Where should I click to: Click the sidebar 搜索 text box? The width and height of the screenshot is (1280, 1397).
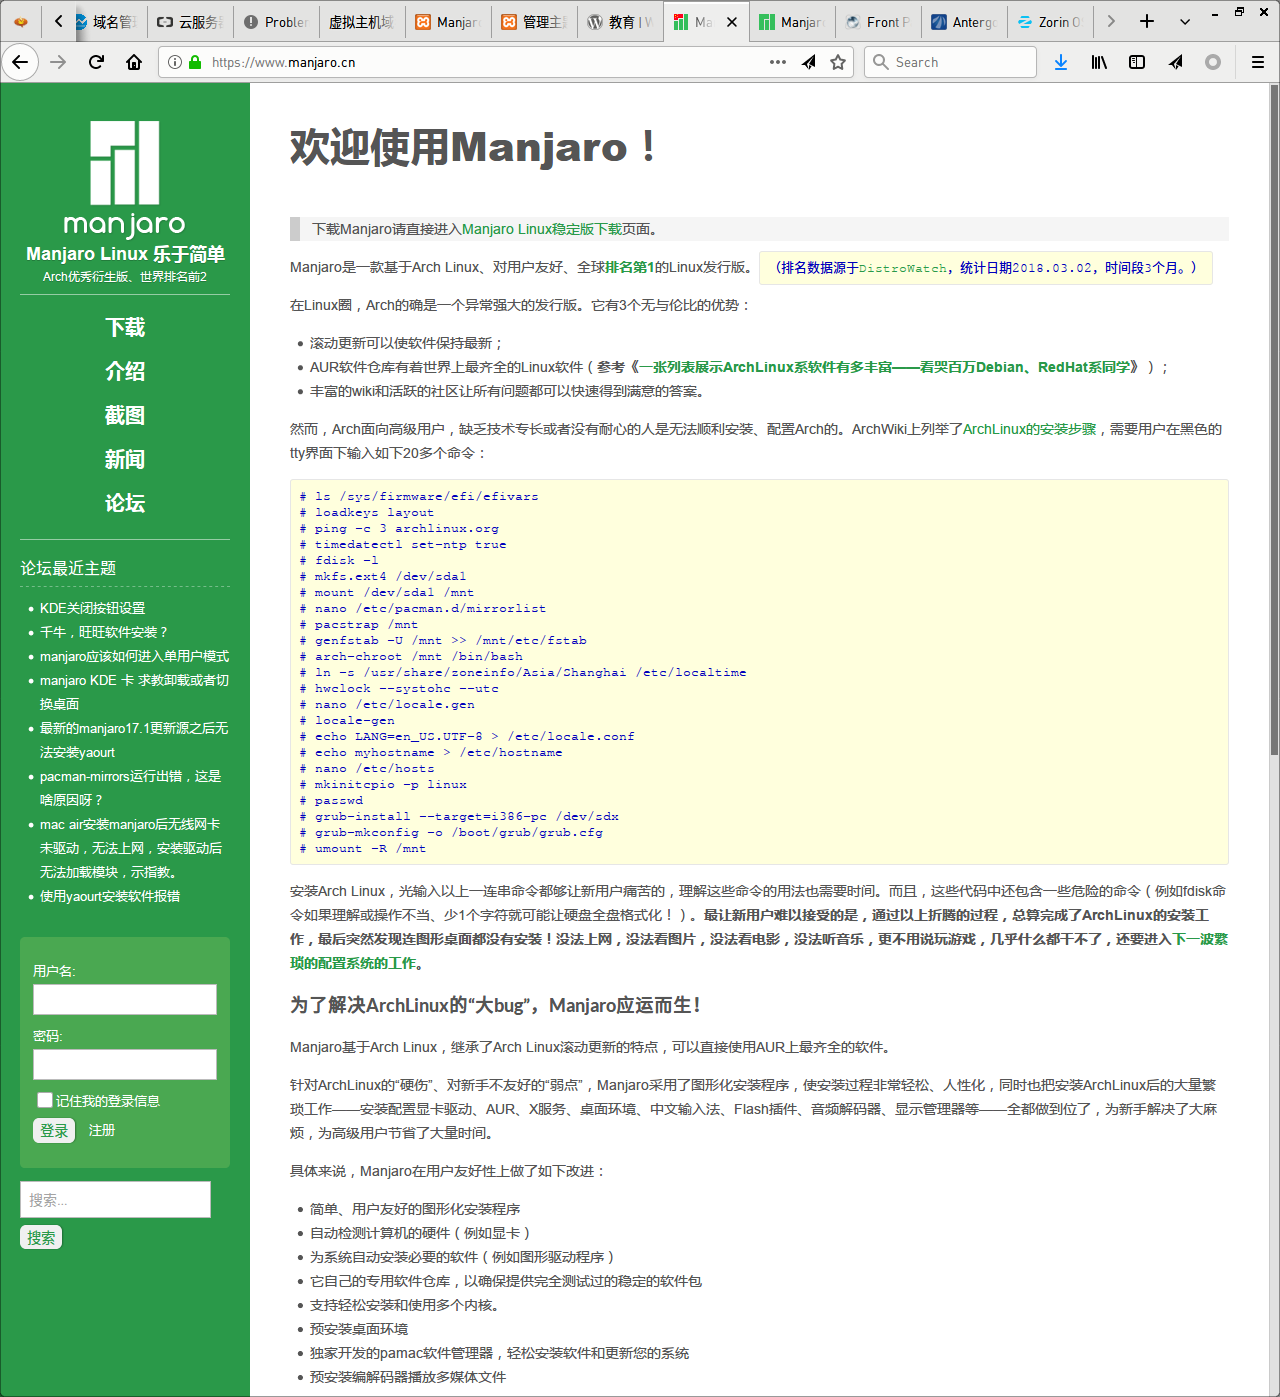(x=115, y=1199)
